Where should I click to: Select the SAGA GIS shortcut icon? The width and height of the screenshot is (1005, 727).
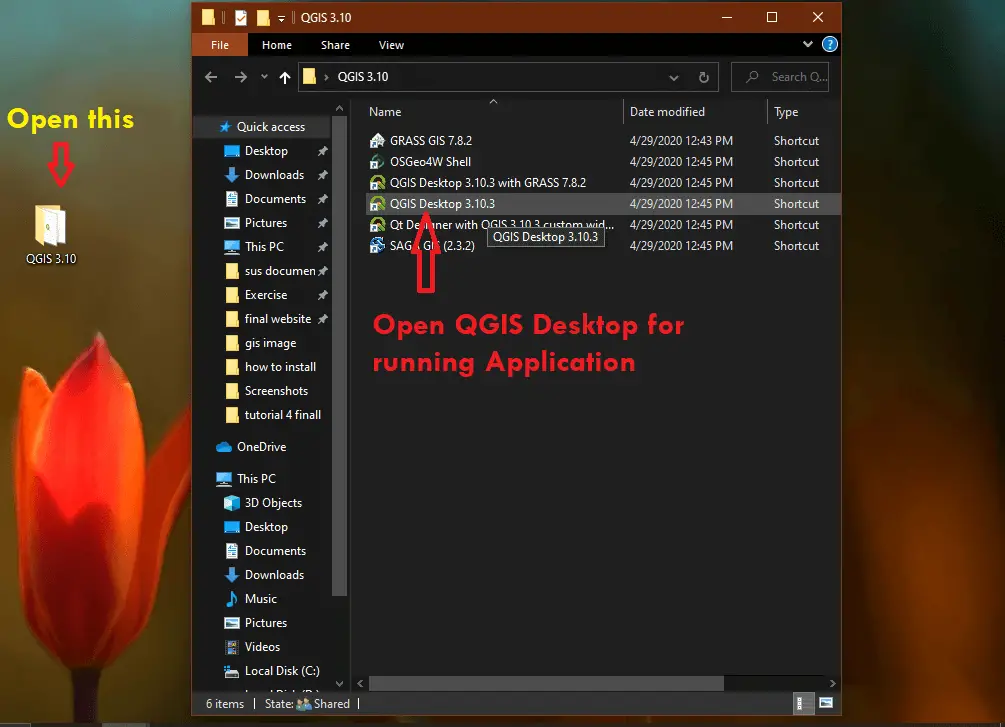tap(378, 246)
